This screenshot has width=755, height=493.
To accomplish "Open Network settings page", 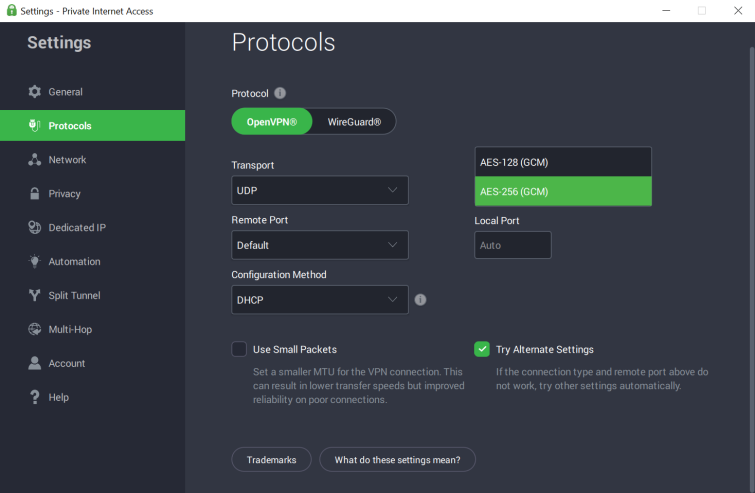I will 92,160.
